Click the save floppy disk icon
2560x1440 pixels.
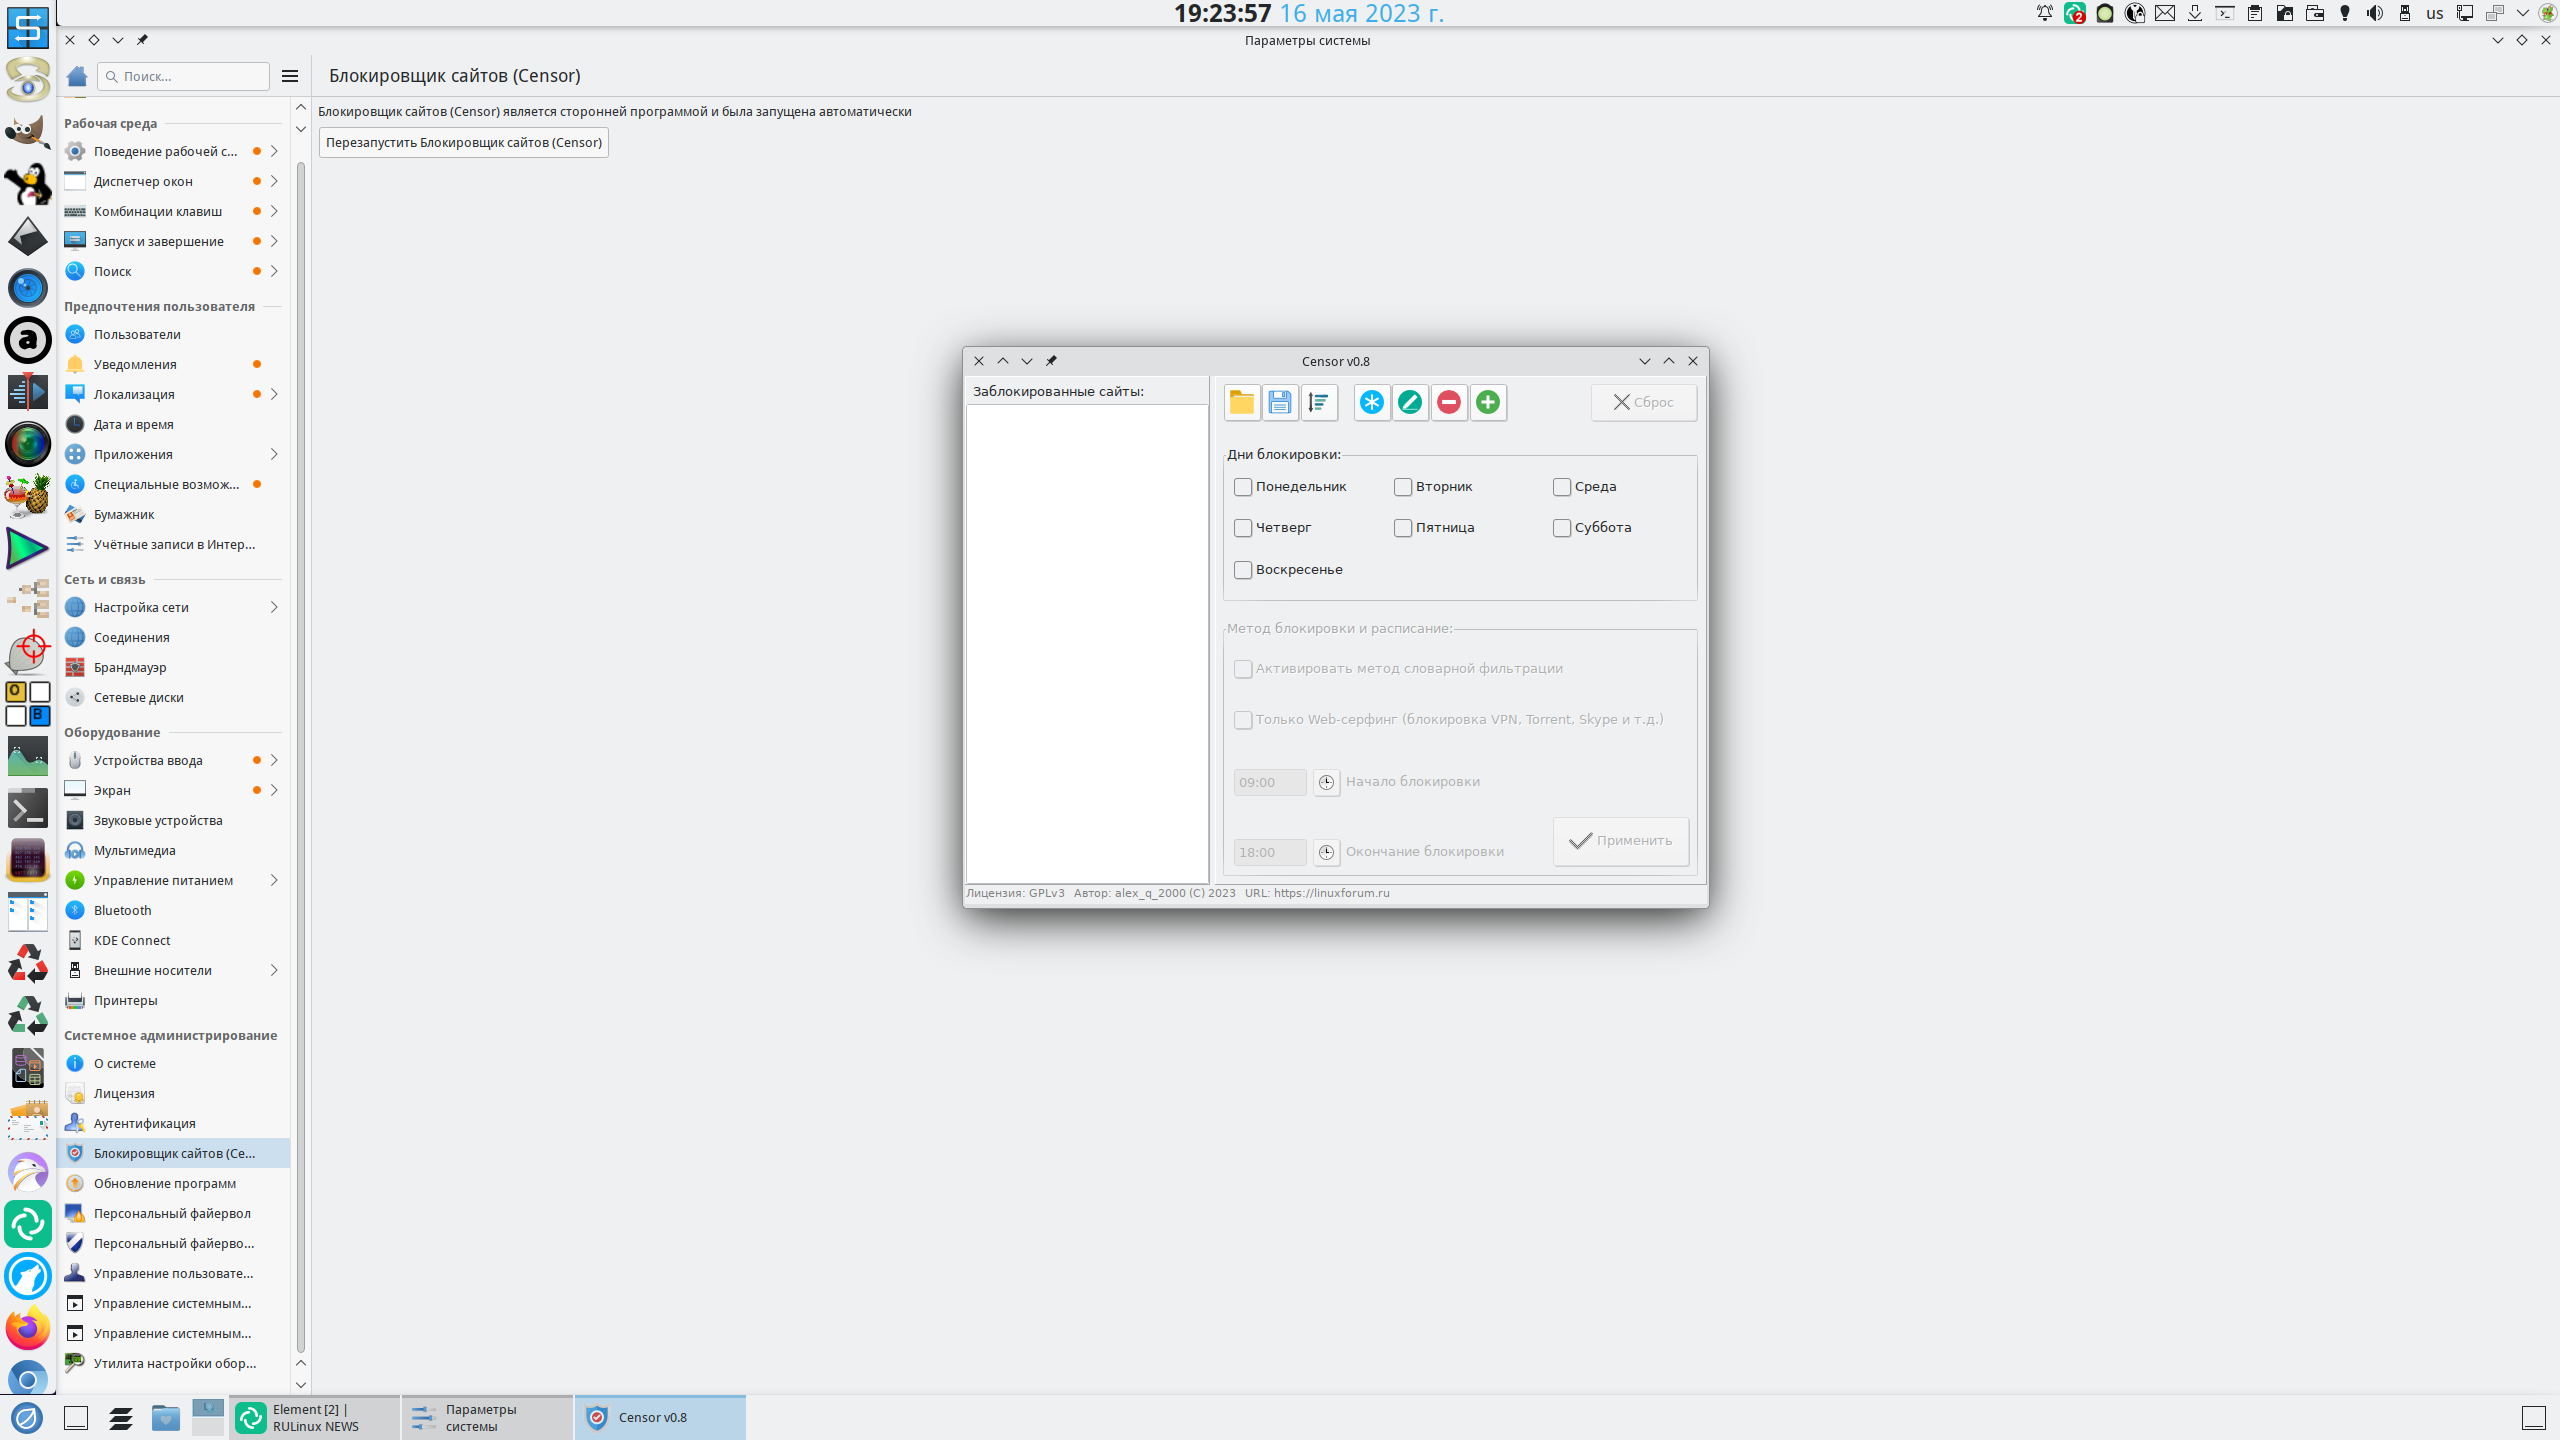point(1279,402)
